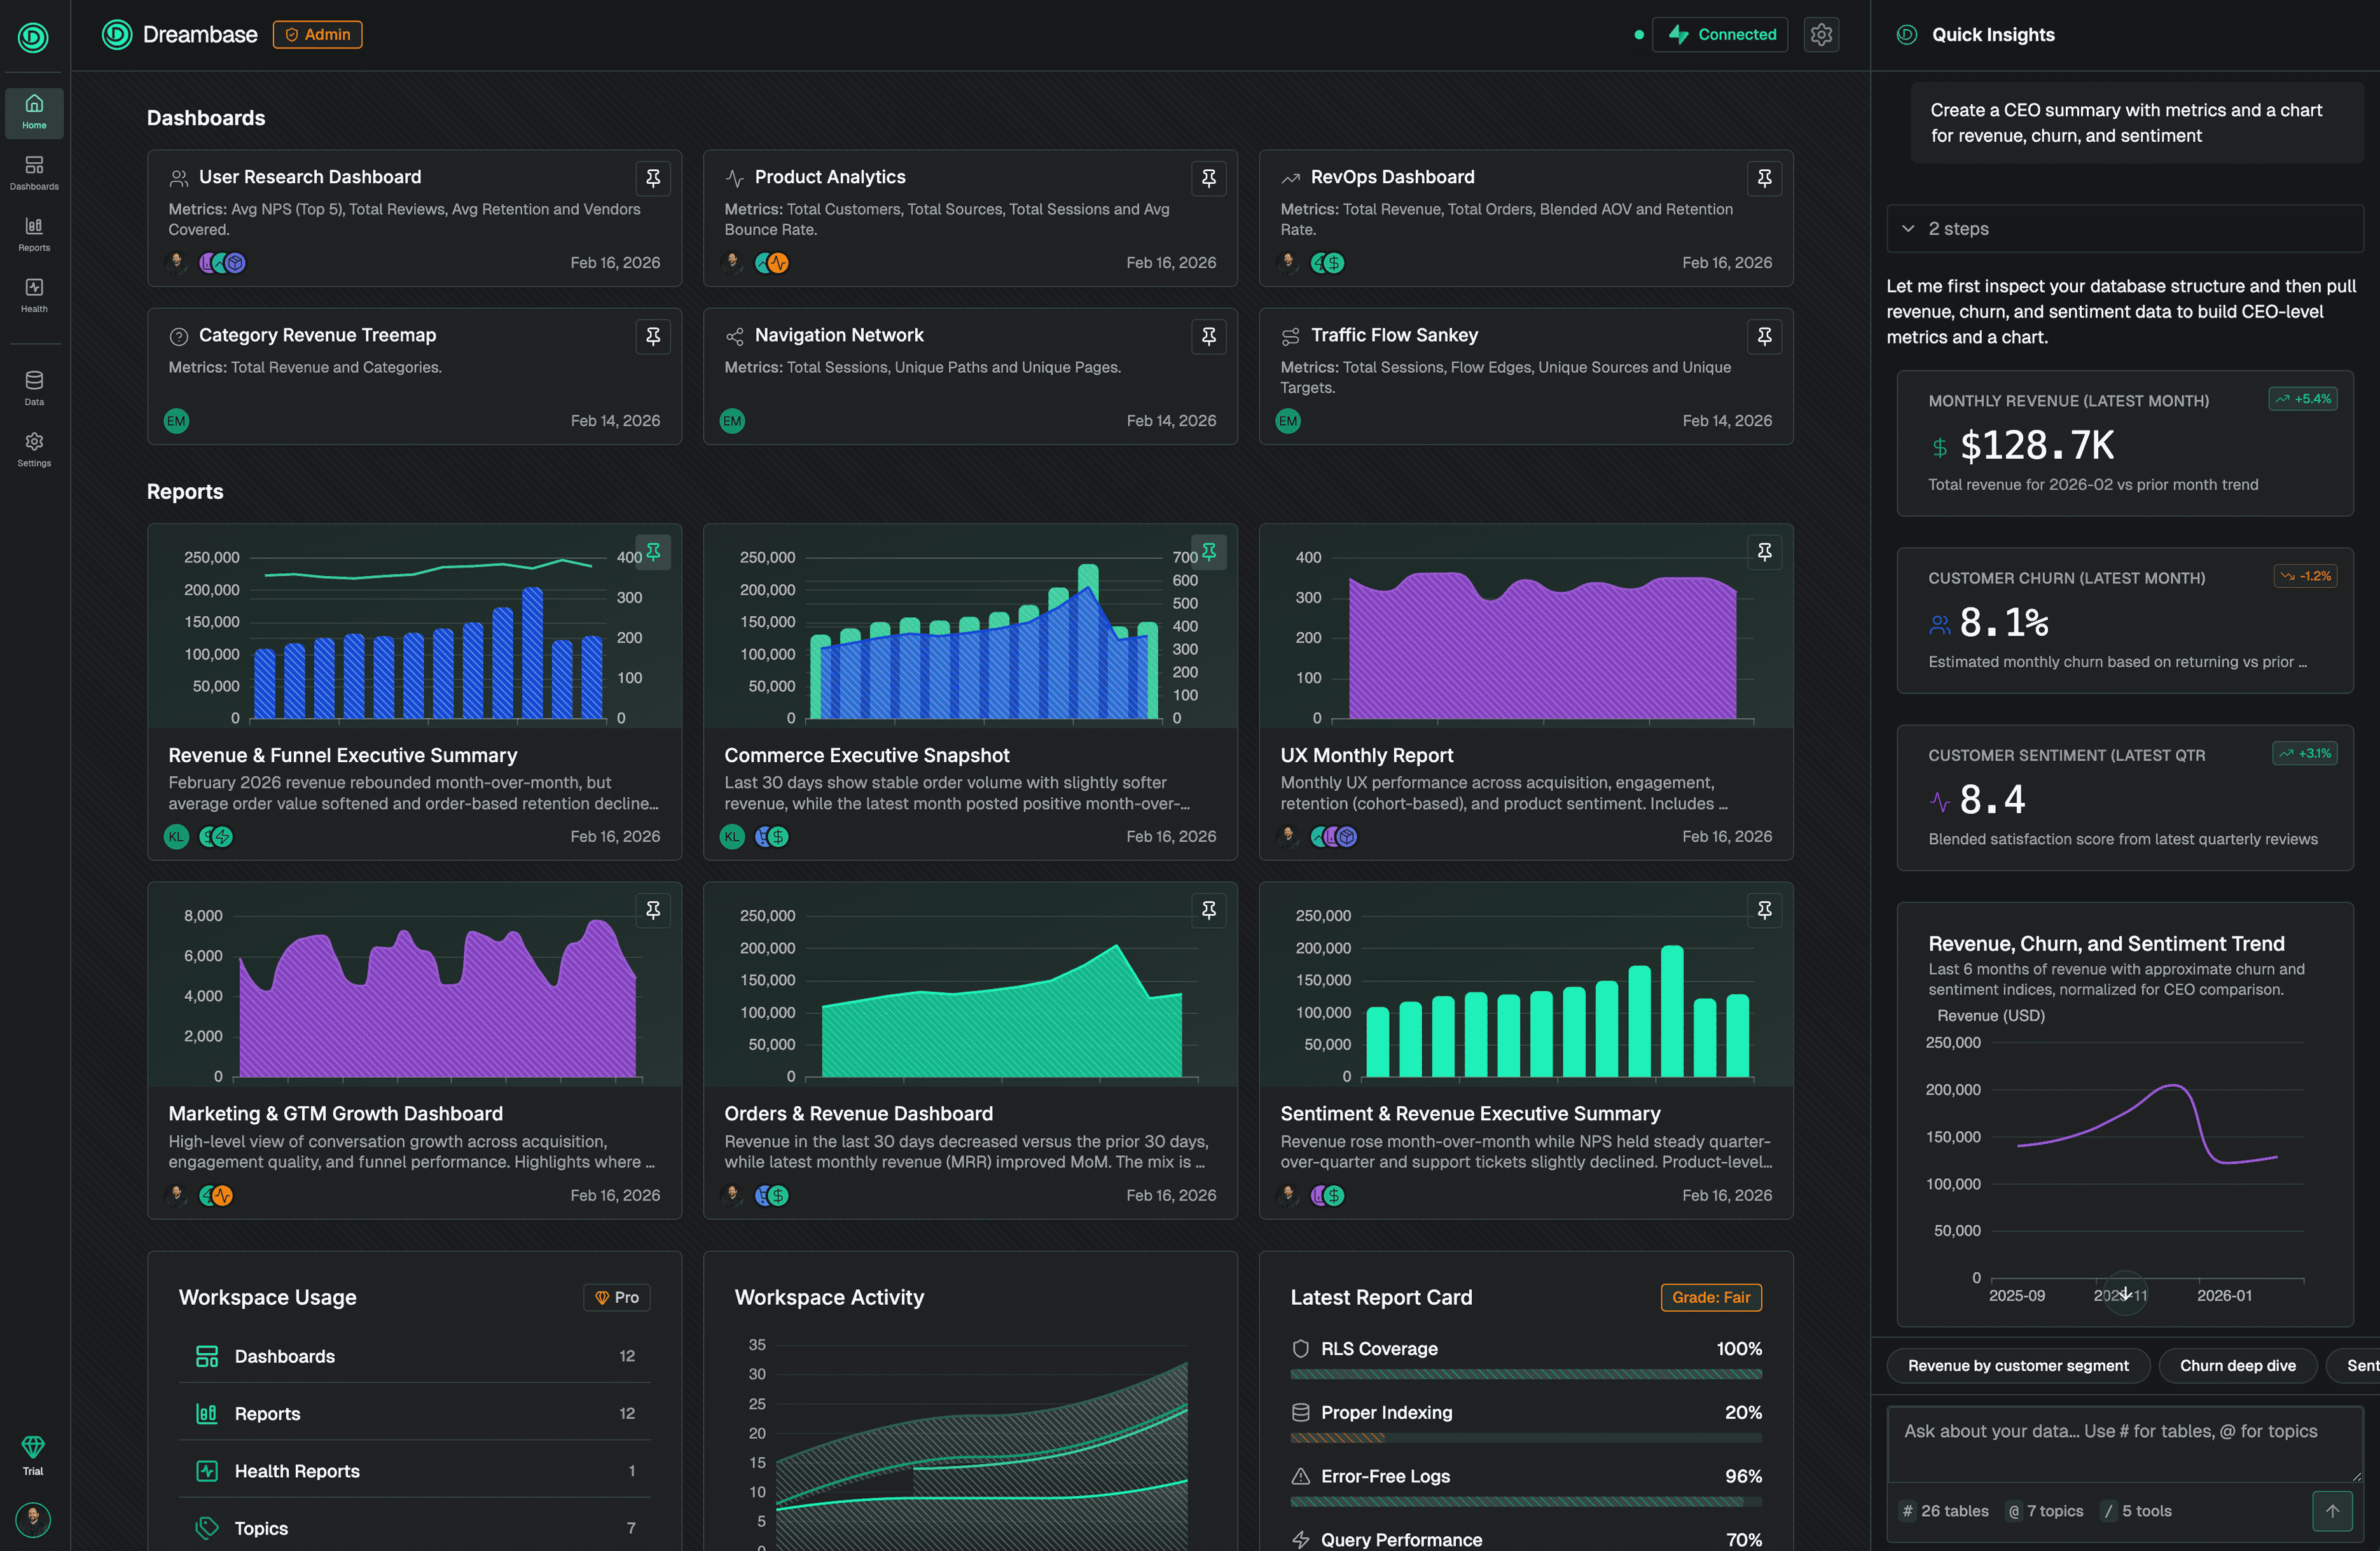The height and width of the screenshot is (1551, 2380).
Task: Pin the Traffic Flow Sankey dashboard
Action: tap(1764, 336)
